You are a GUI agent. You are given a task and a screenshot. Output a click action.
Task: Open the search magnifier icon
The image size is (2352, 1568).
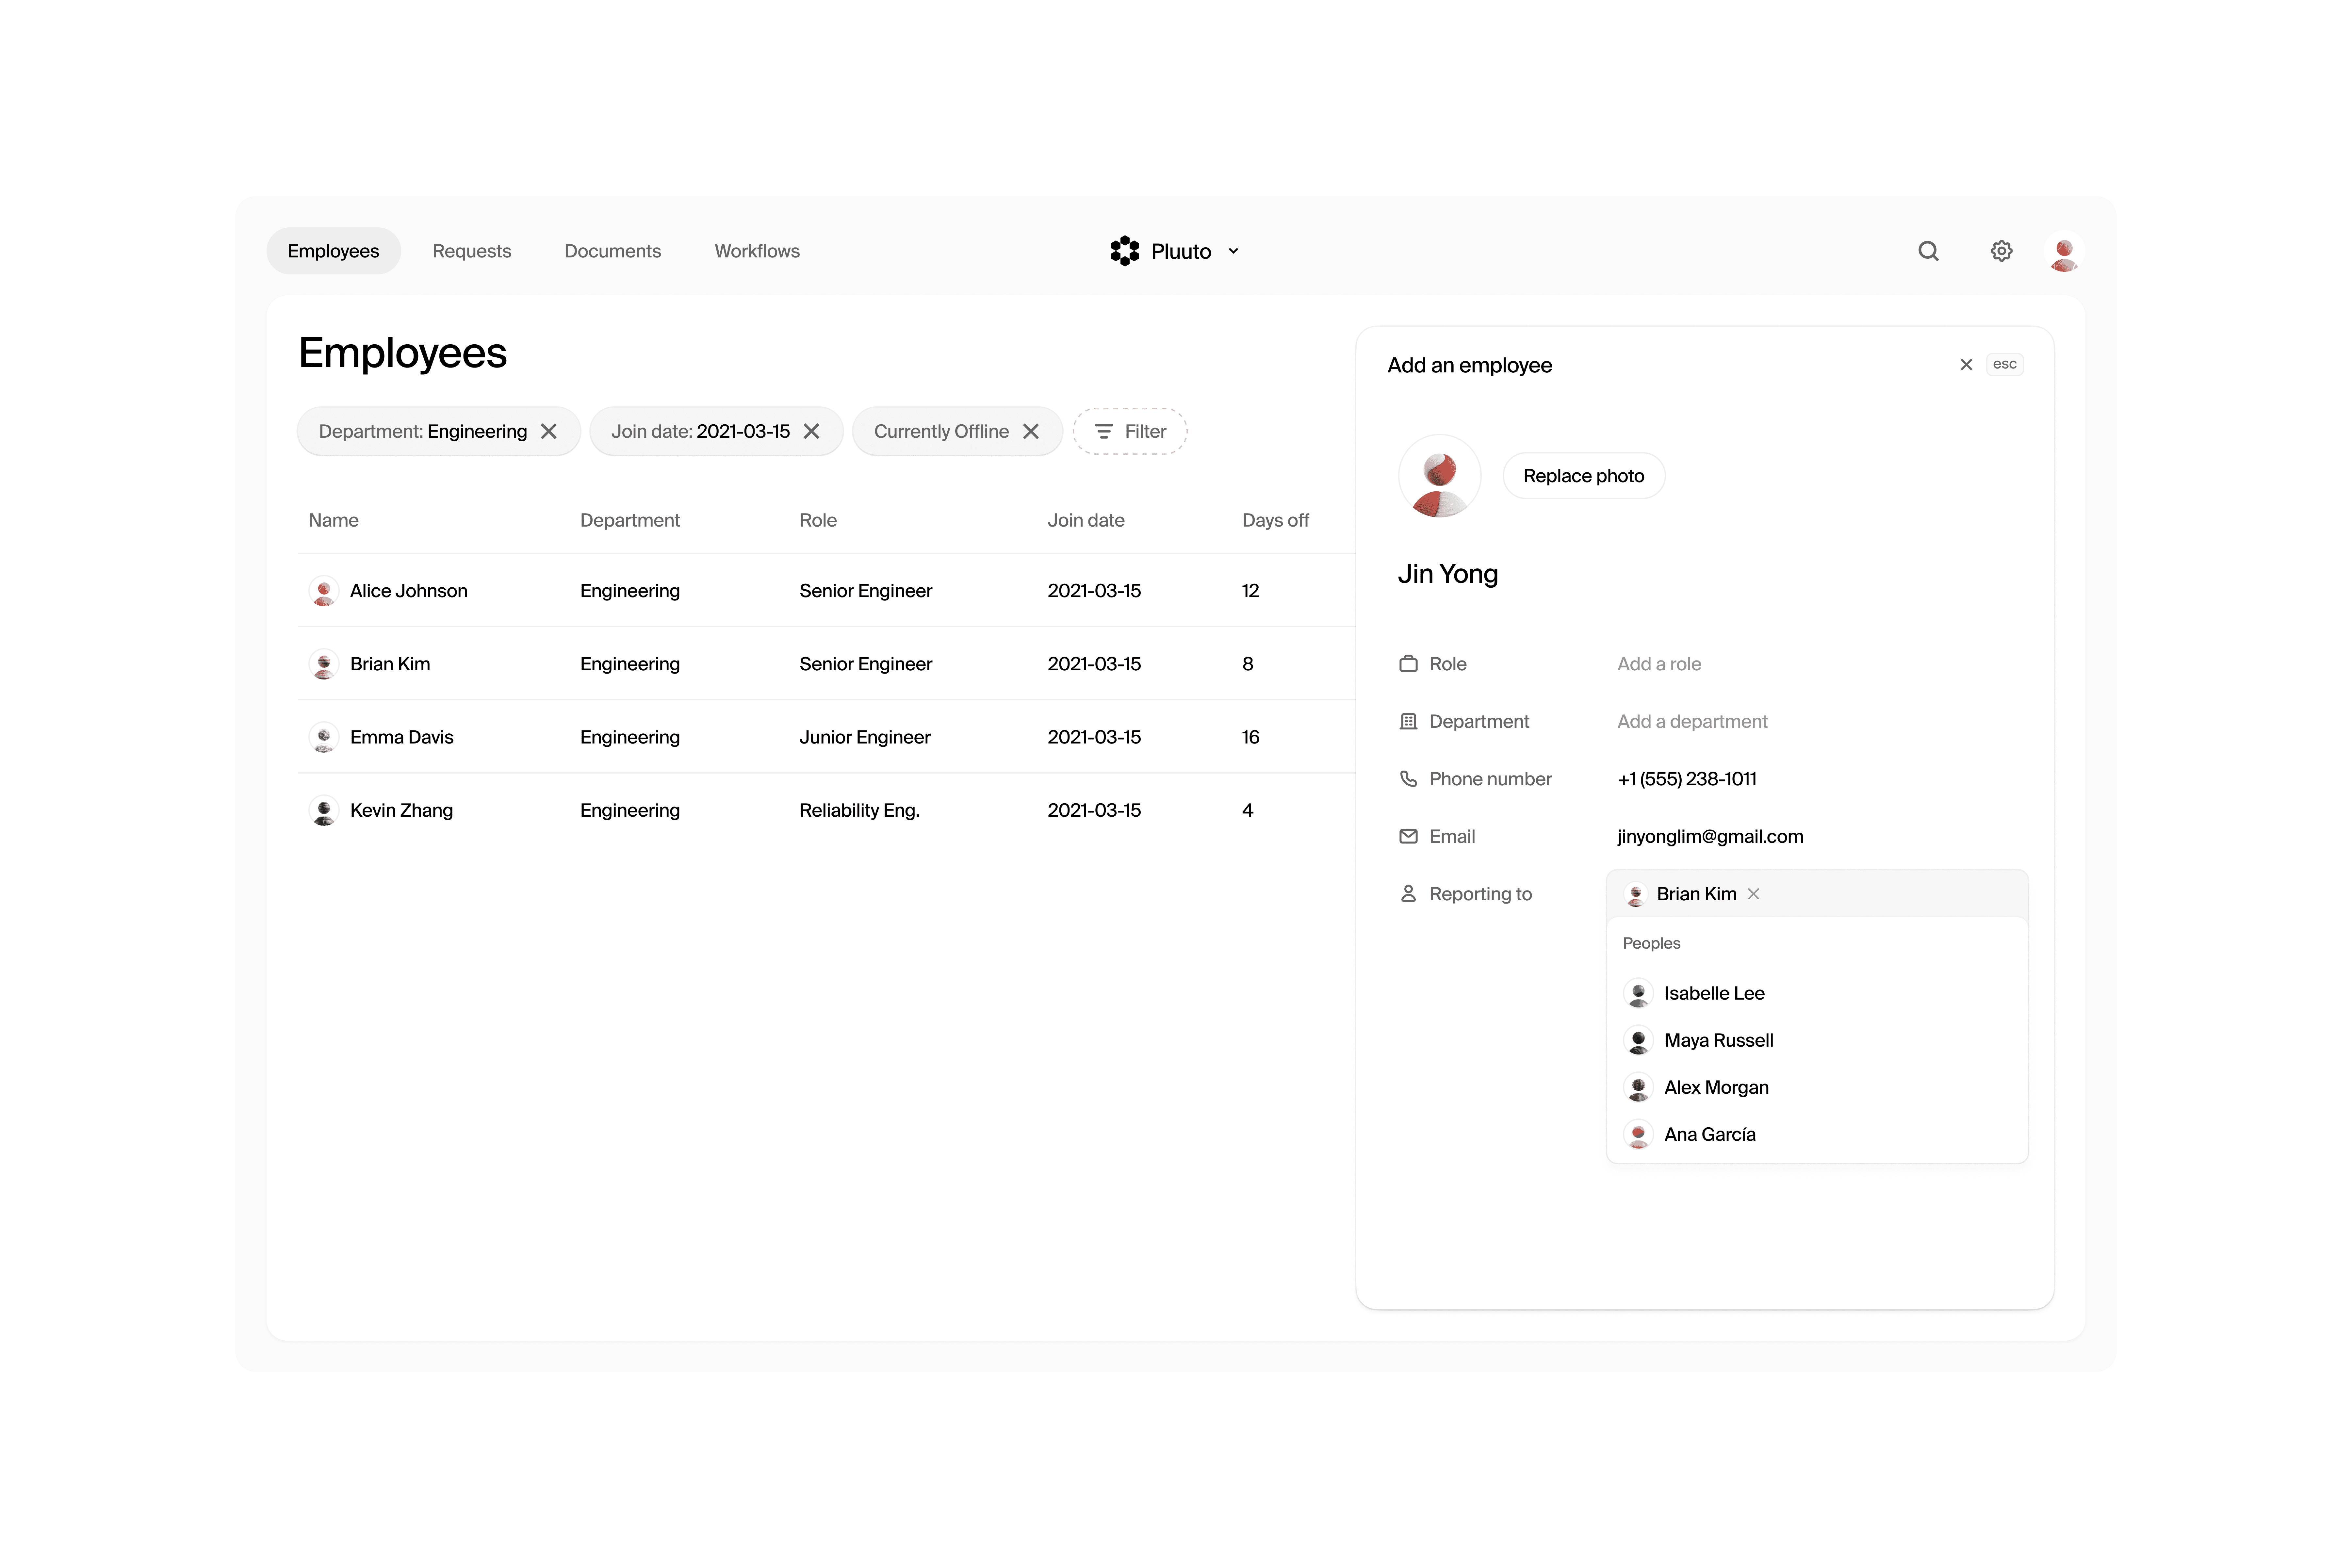[1928, 251]
